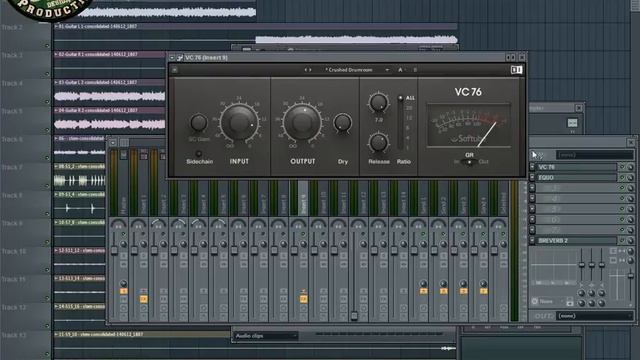Click the FX panel EQ graph

pos(553,265)
